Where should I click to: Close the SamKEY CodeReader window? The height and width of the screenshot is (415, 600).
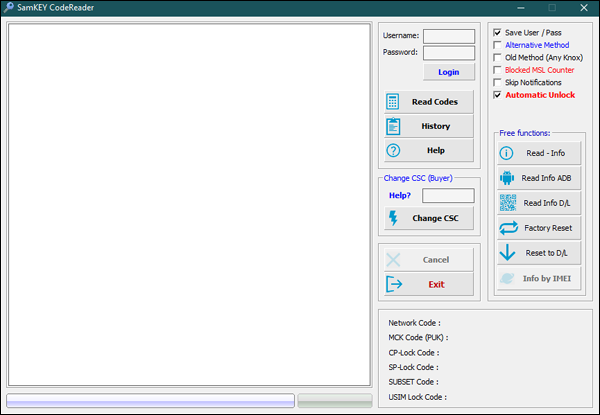tap(584, 8)
